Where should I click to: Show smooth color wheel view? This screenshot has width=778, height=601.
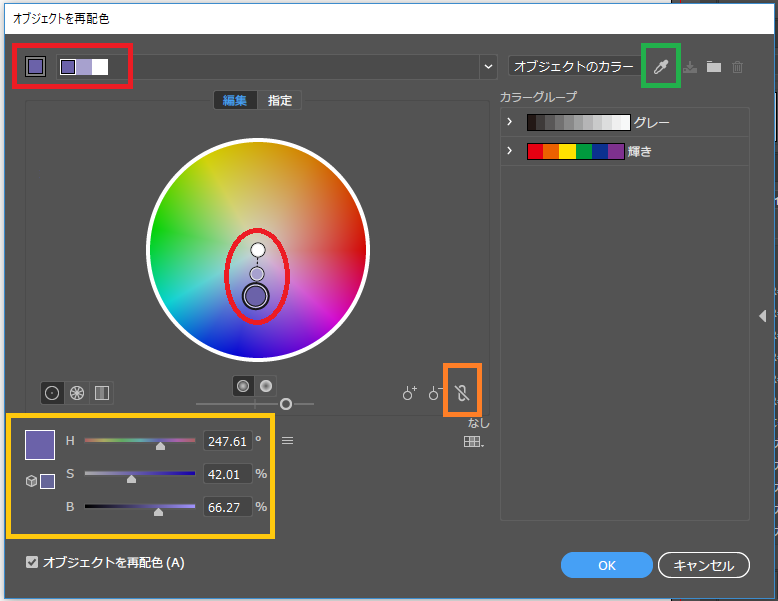click(x=52, y=393)
